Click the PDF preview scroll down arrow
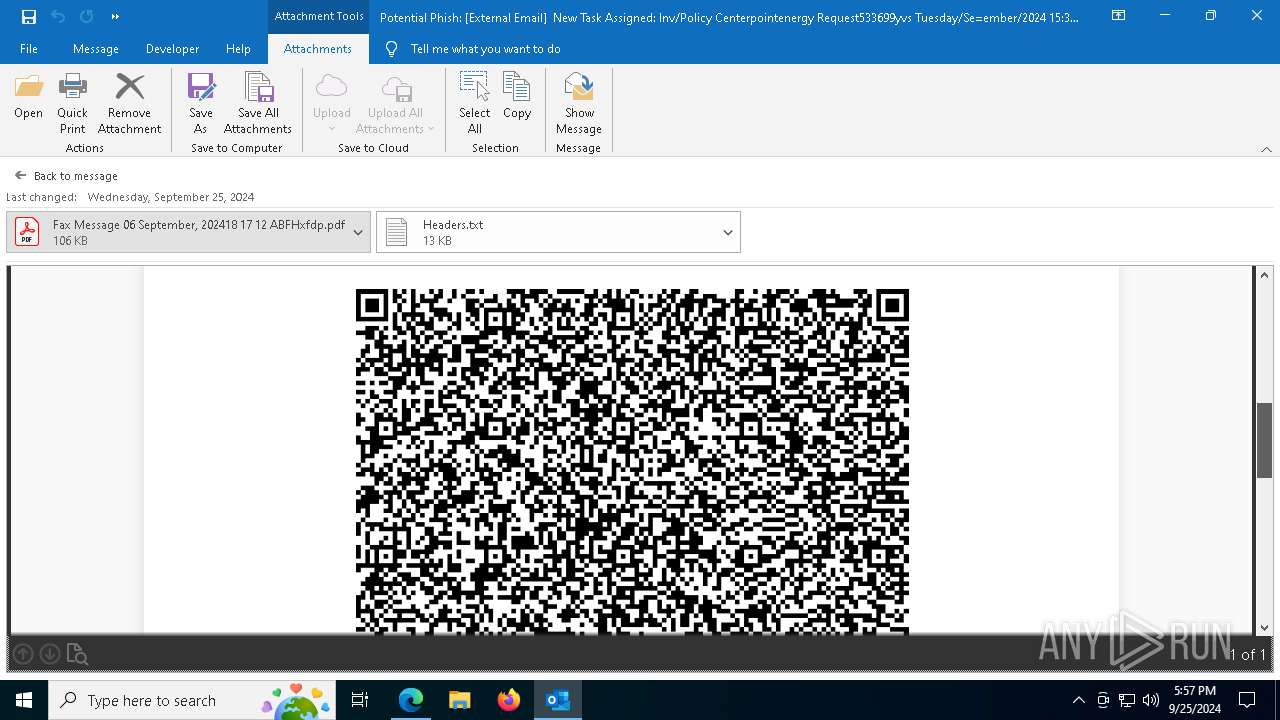This screenshot has width=1280, height=720. coord(1264,627)
